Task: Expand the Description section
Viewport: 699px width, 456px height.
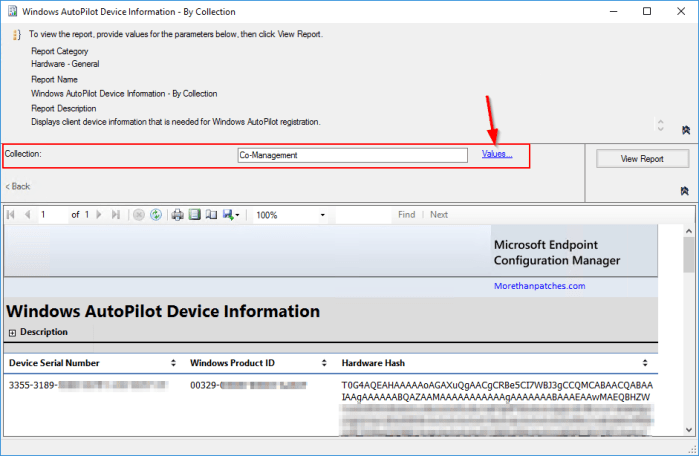Action: 13,332
